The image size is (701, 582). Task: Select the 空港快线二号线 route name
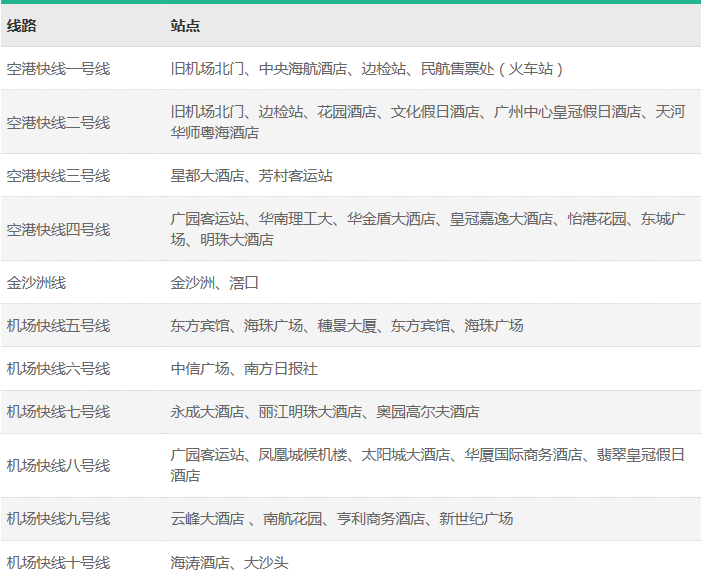coord(58,122)
